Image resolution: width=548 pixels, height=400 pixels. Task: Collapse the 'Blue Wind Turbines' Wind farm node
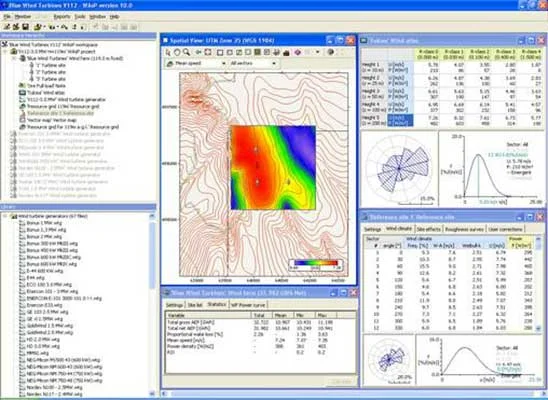pyautogui.click(x=15, y=58)
